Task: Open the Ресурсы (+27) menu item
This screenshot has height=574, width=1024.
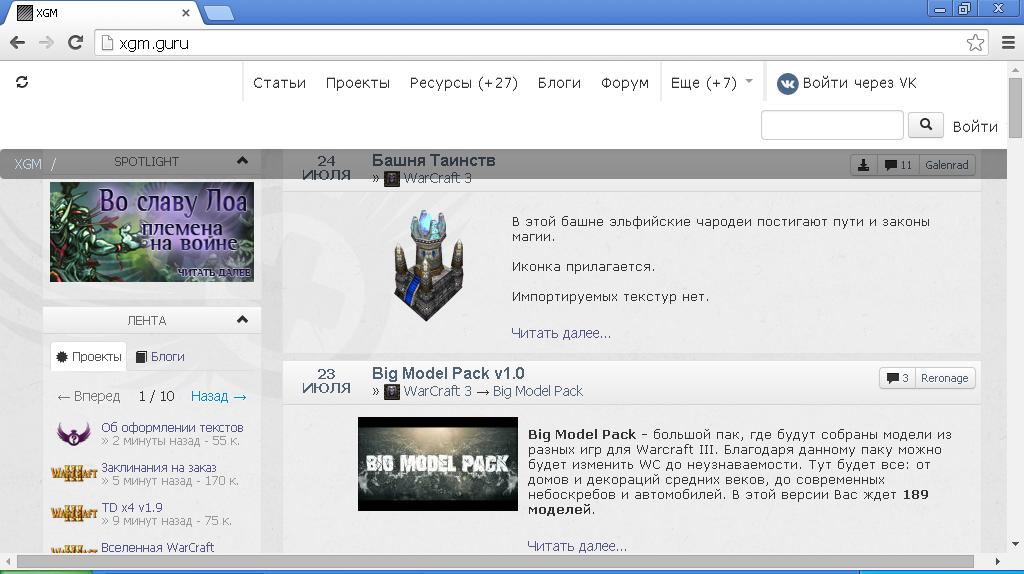Action: coord(464,83)
